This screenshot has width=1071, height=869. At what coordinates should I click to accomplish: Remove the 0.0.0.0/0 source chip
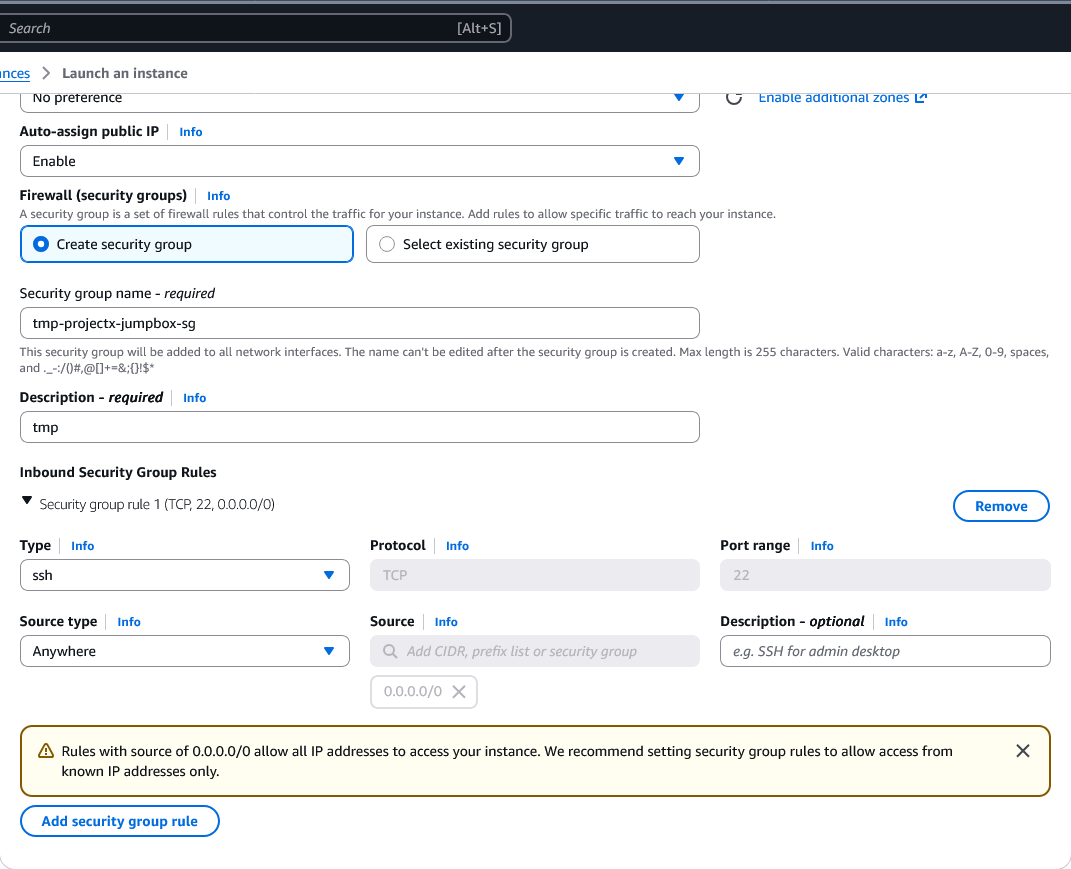459,692
